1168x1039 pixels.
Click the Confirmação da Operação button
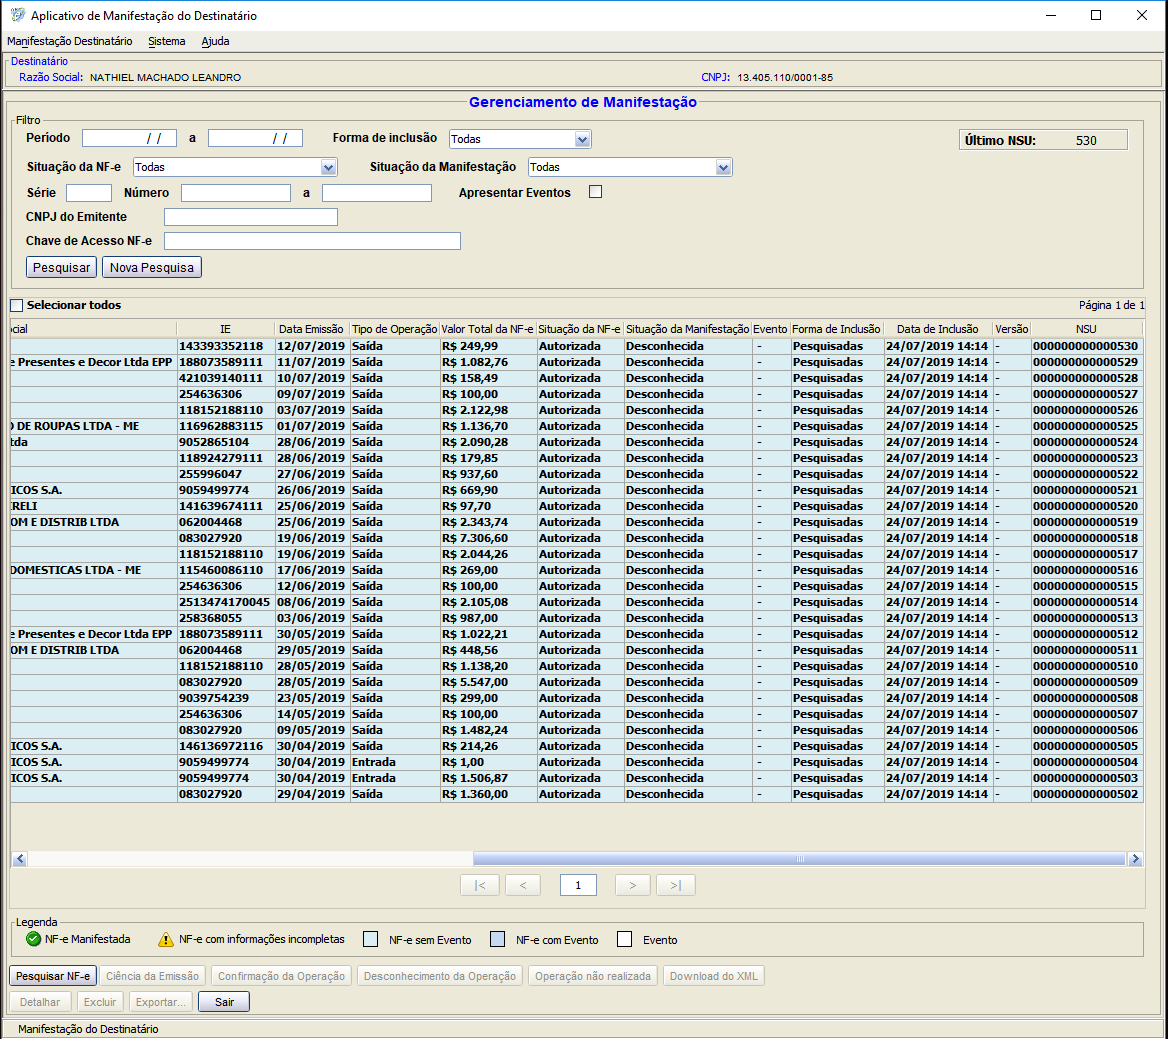(x=282, y=976)
